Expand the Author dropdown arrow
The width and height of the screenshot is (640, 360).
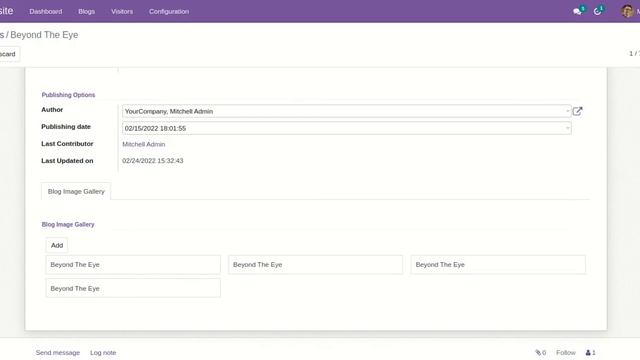point(567,111)
